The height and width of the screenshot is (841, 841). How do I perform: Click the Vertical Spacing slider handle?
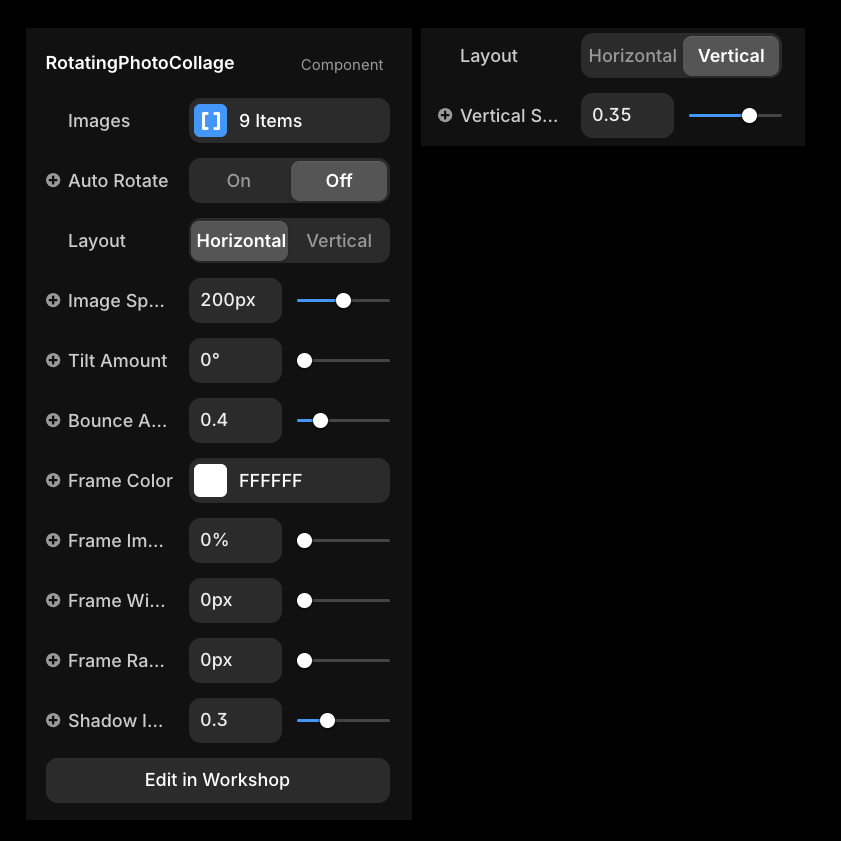tap(749, 116)
